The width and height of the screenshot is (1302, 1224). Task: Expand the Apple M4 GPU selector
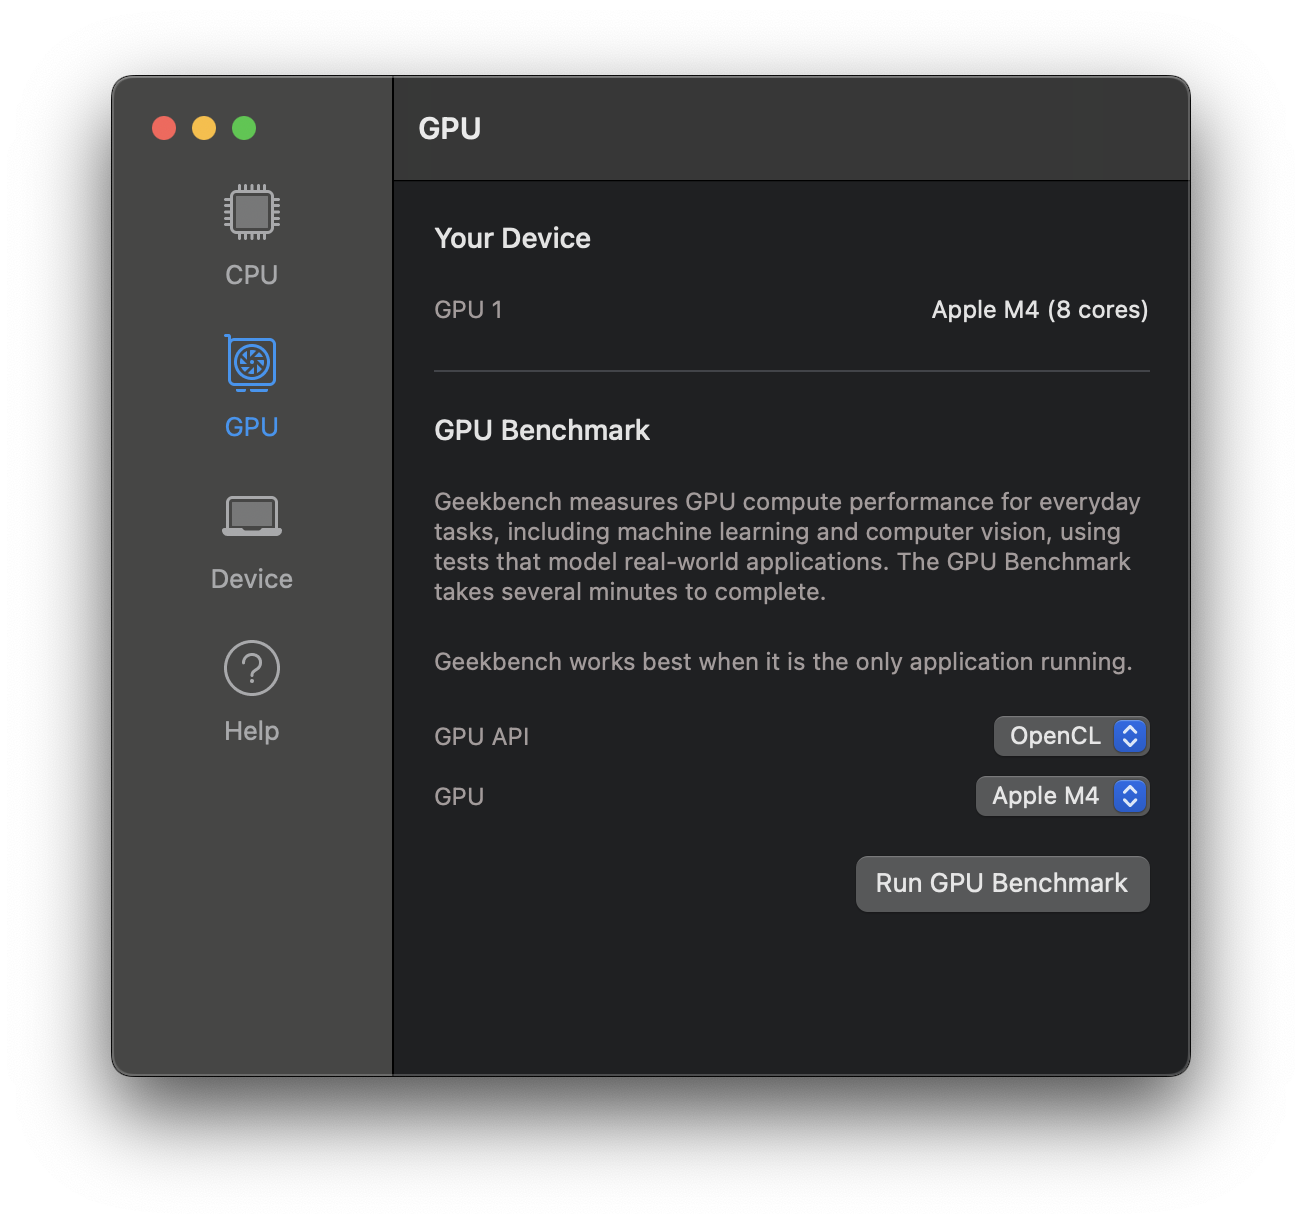point(1062,796)
